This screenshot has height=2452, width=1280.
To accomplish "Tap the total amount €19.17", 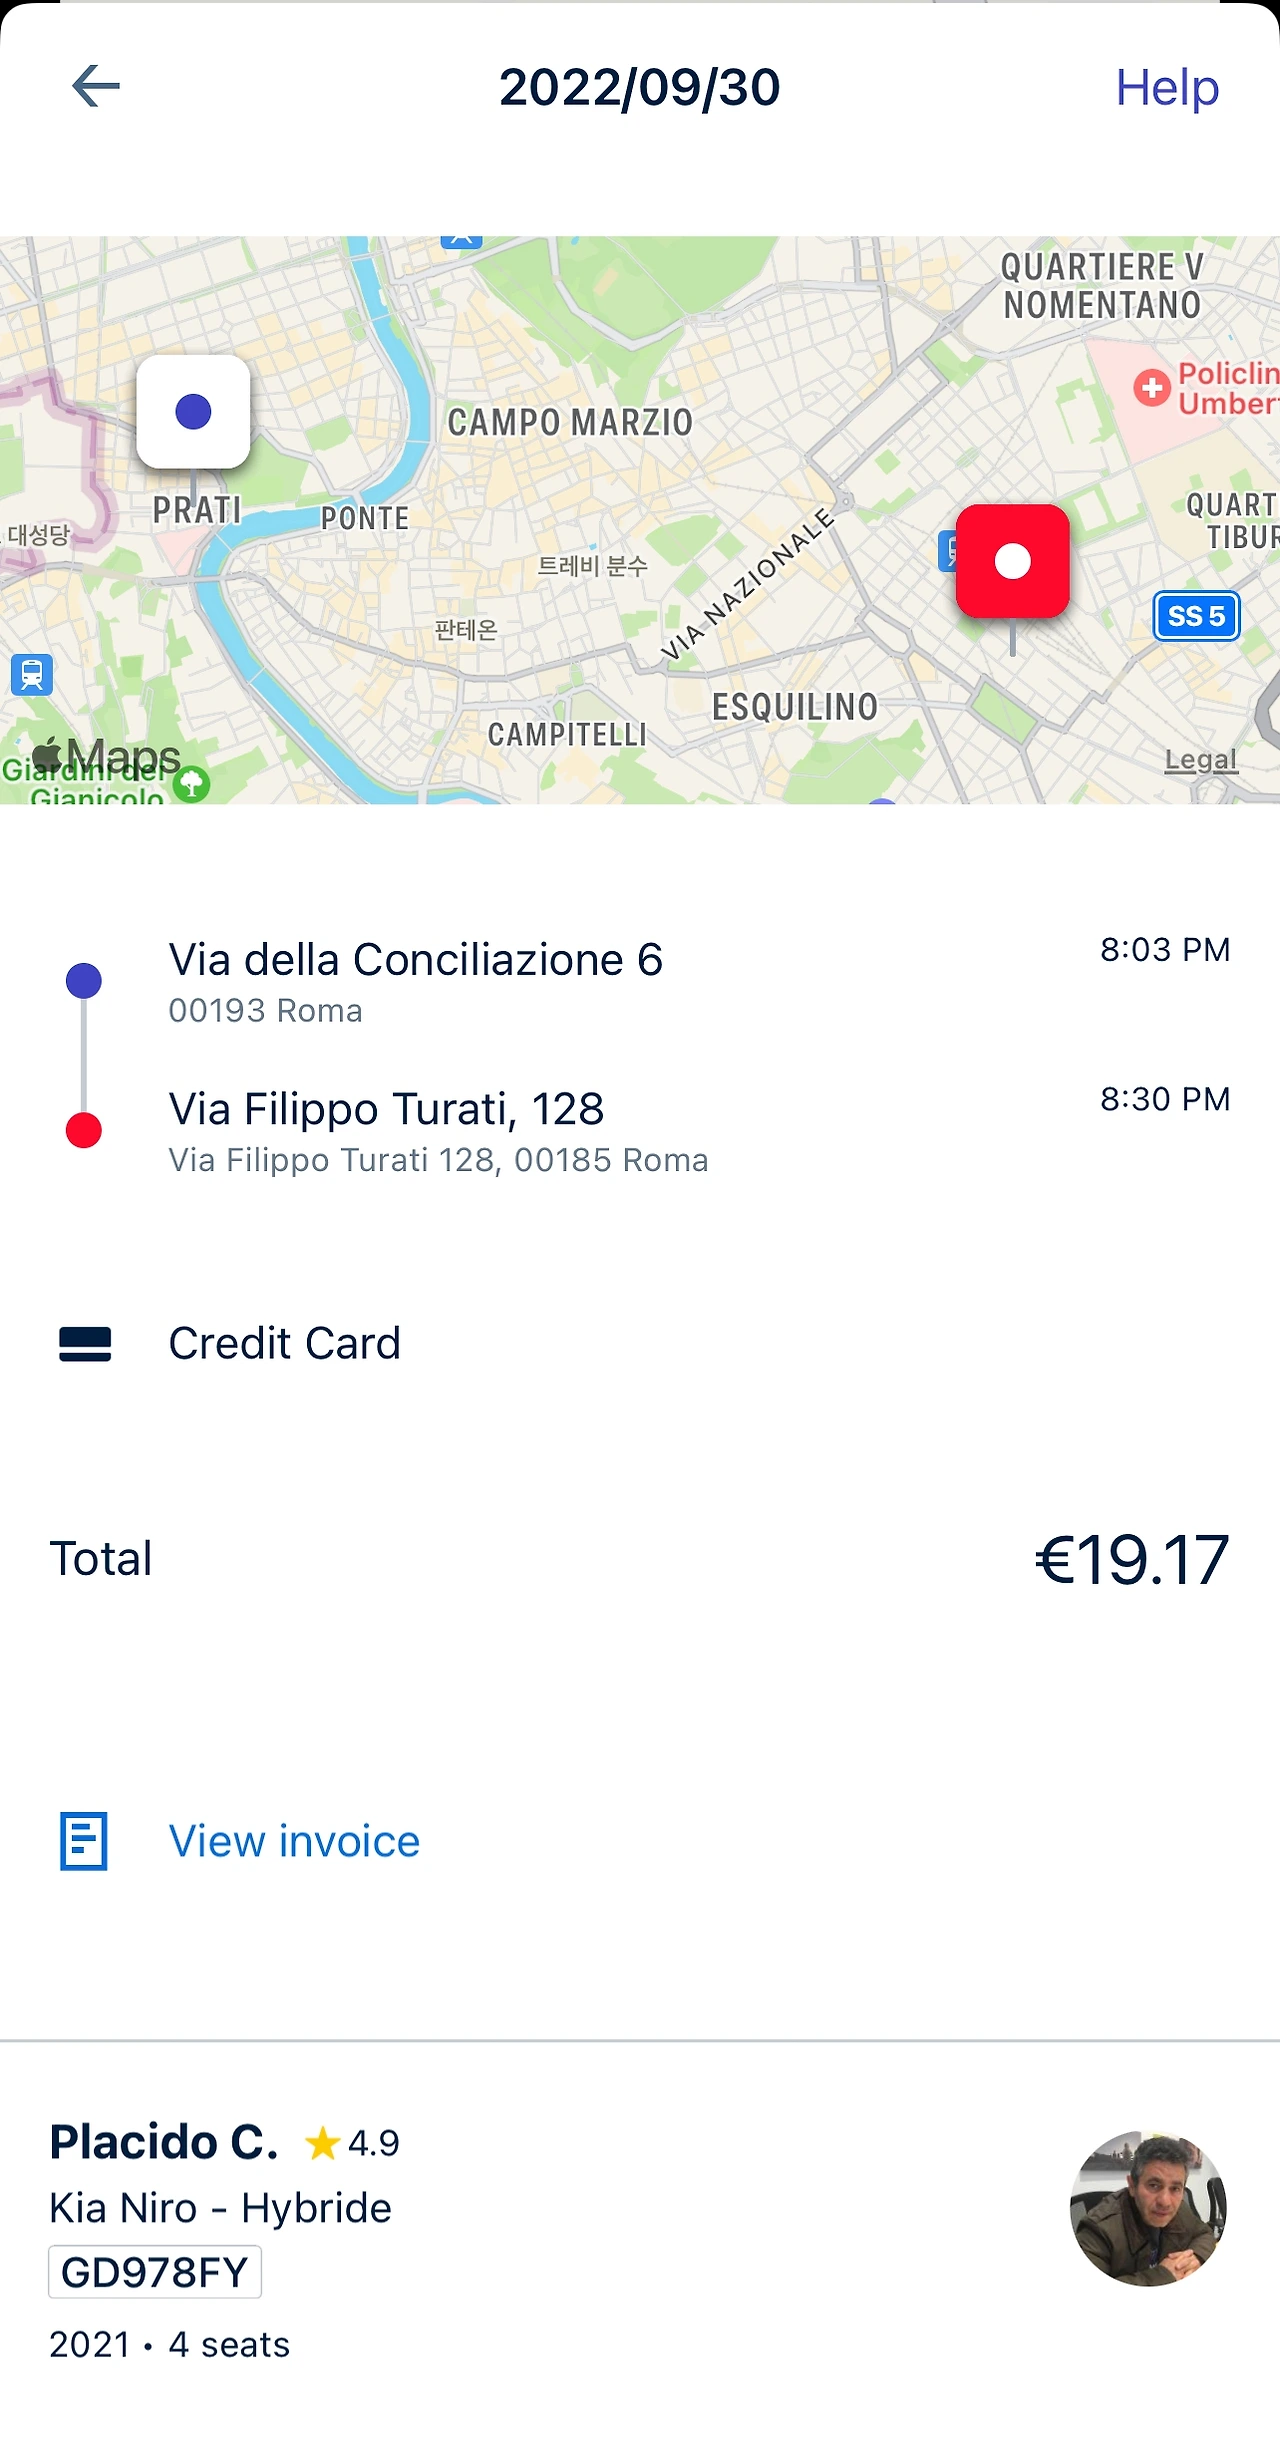I will pos(1131,1559).
